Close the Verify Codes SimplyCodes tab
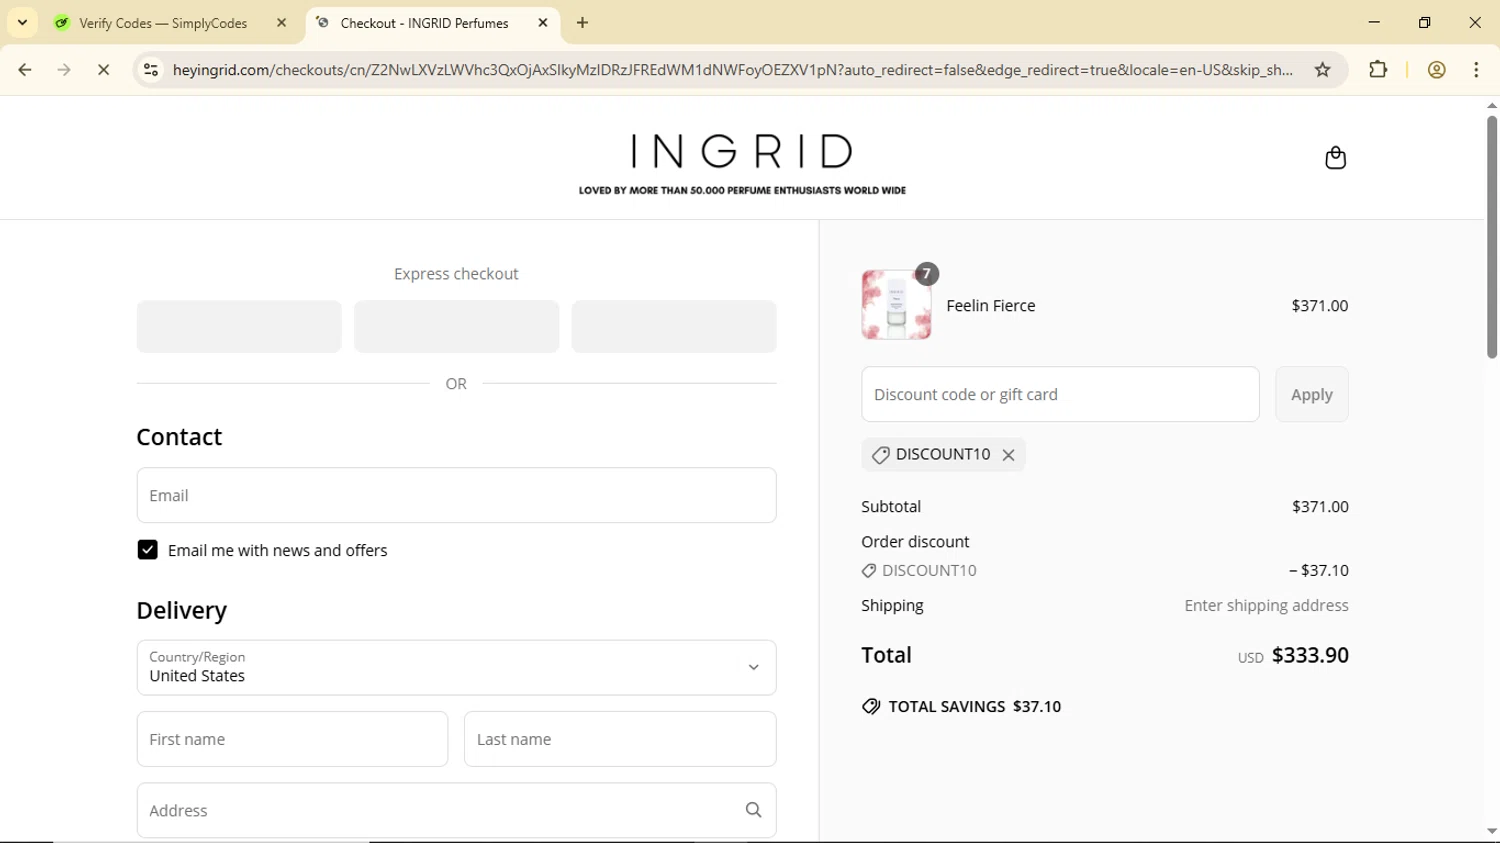Viewport: 1500px width, 843px height. tap(281, 22)
